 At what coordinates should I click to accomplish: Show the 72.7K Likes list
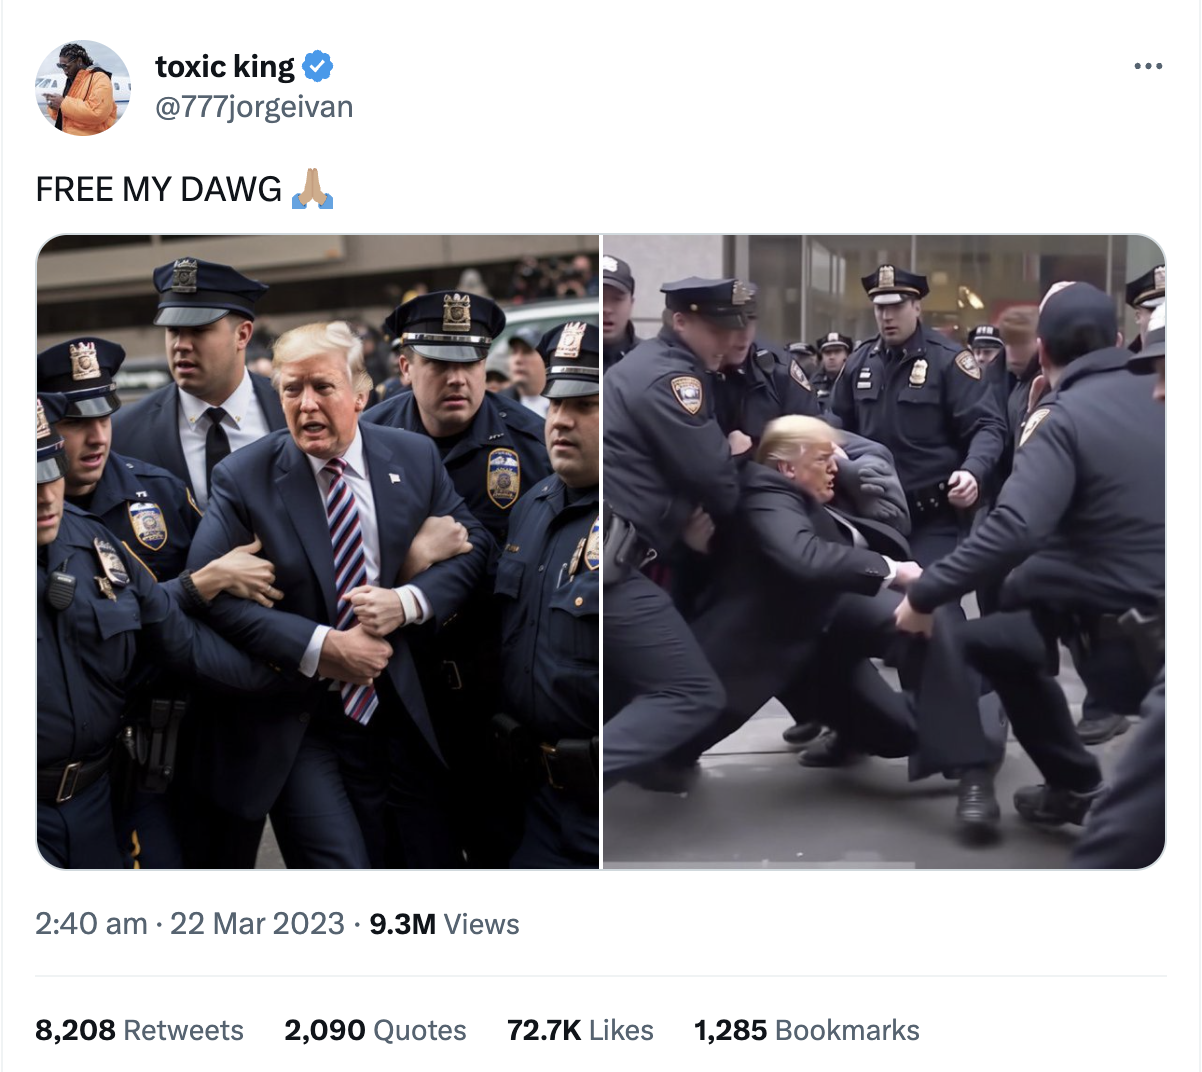click(x=580, y=1030)
